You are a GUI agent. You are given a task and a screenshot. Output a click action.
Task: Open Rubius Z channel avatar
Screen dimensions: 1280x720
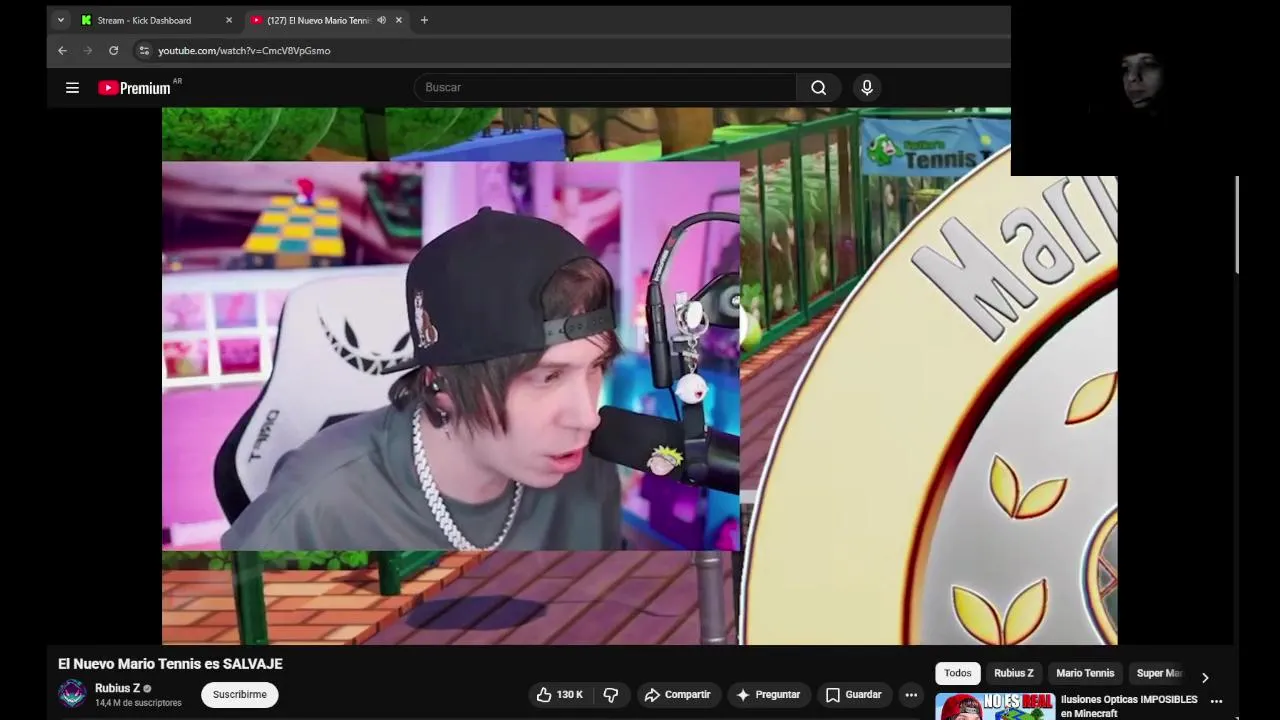(x=72, y=693)
